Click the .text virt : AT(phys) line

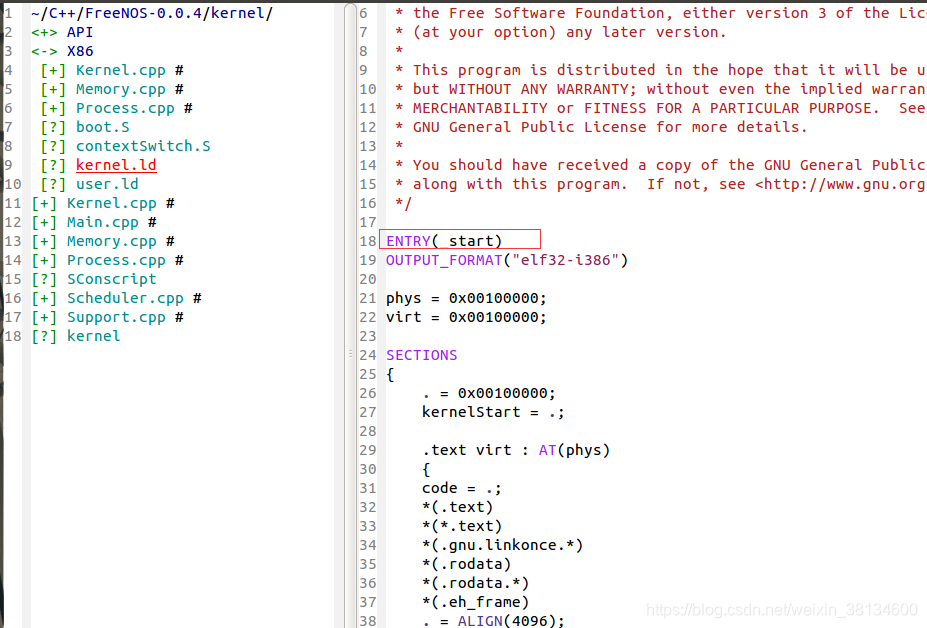click(x=516, y=450)
